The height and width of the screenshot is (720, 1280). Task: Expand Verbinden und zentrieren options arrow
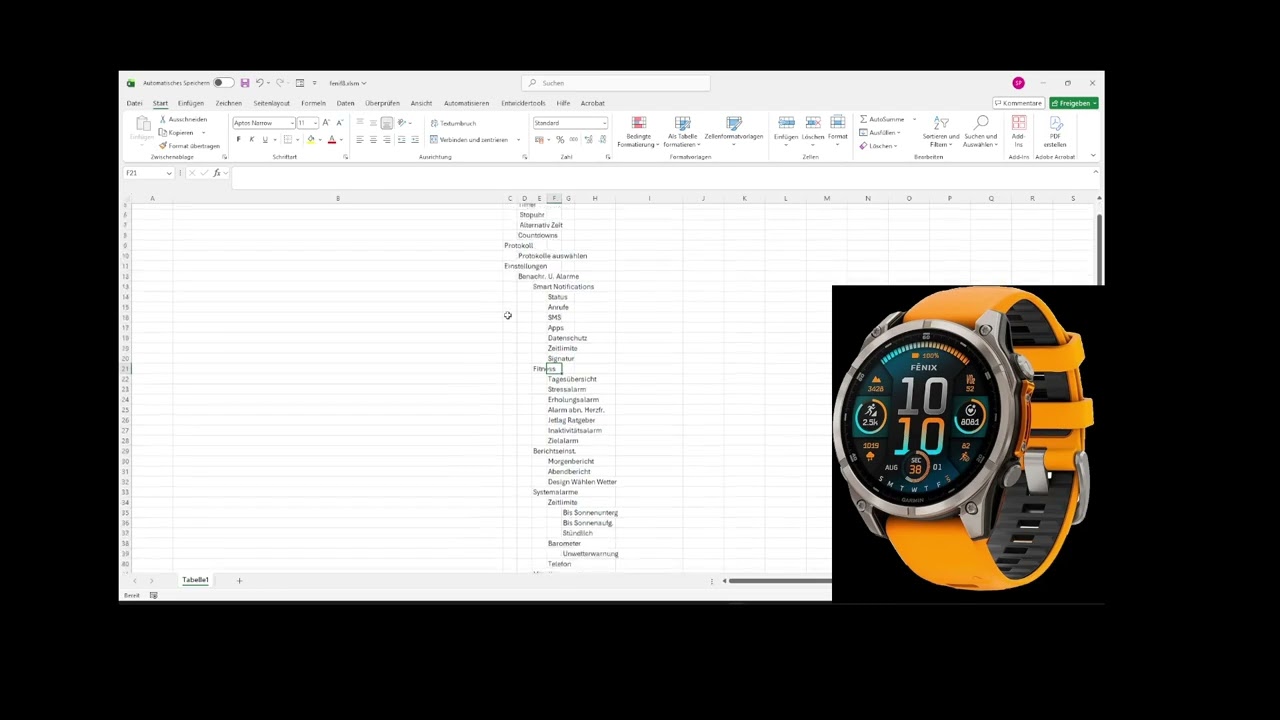(518, 140)
